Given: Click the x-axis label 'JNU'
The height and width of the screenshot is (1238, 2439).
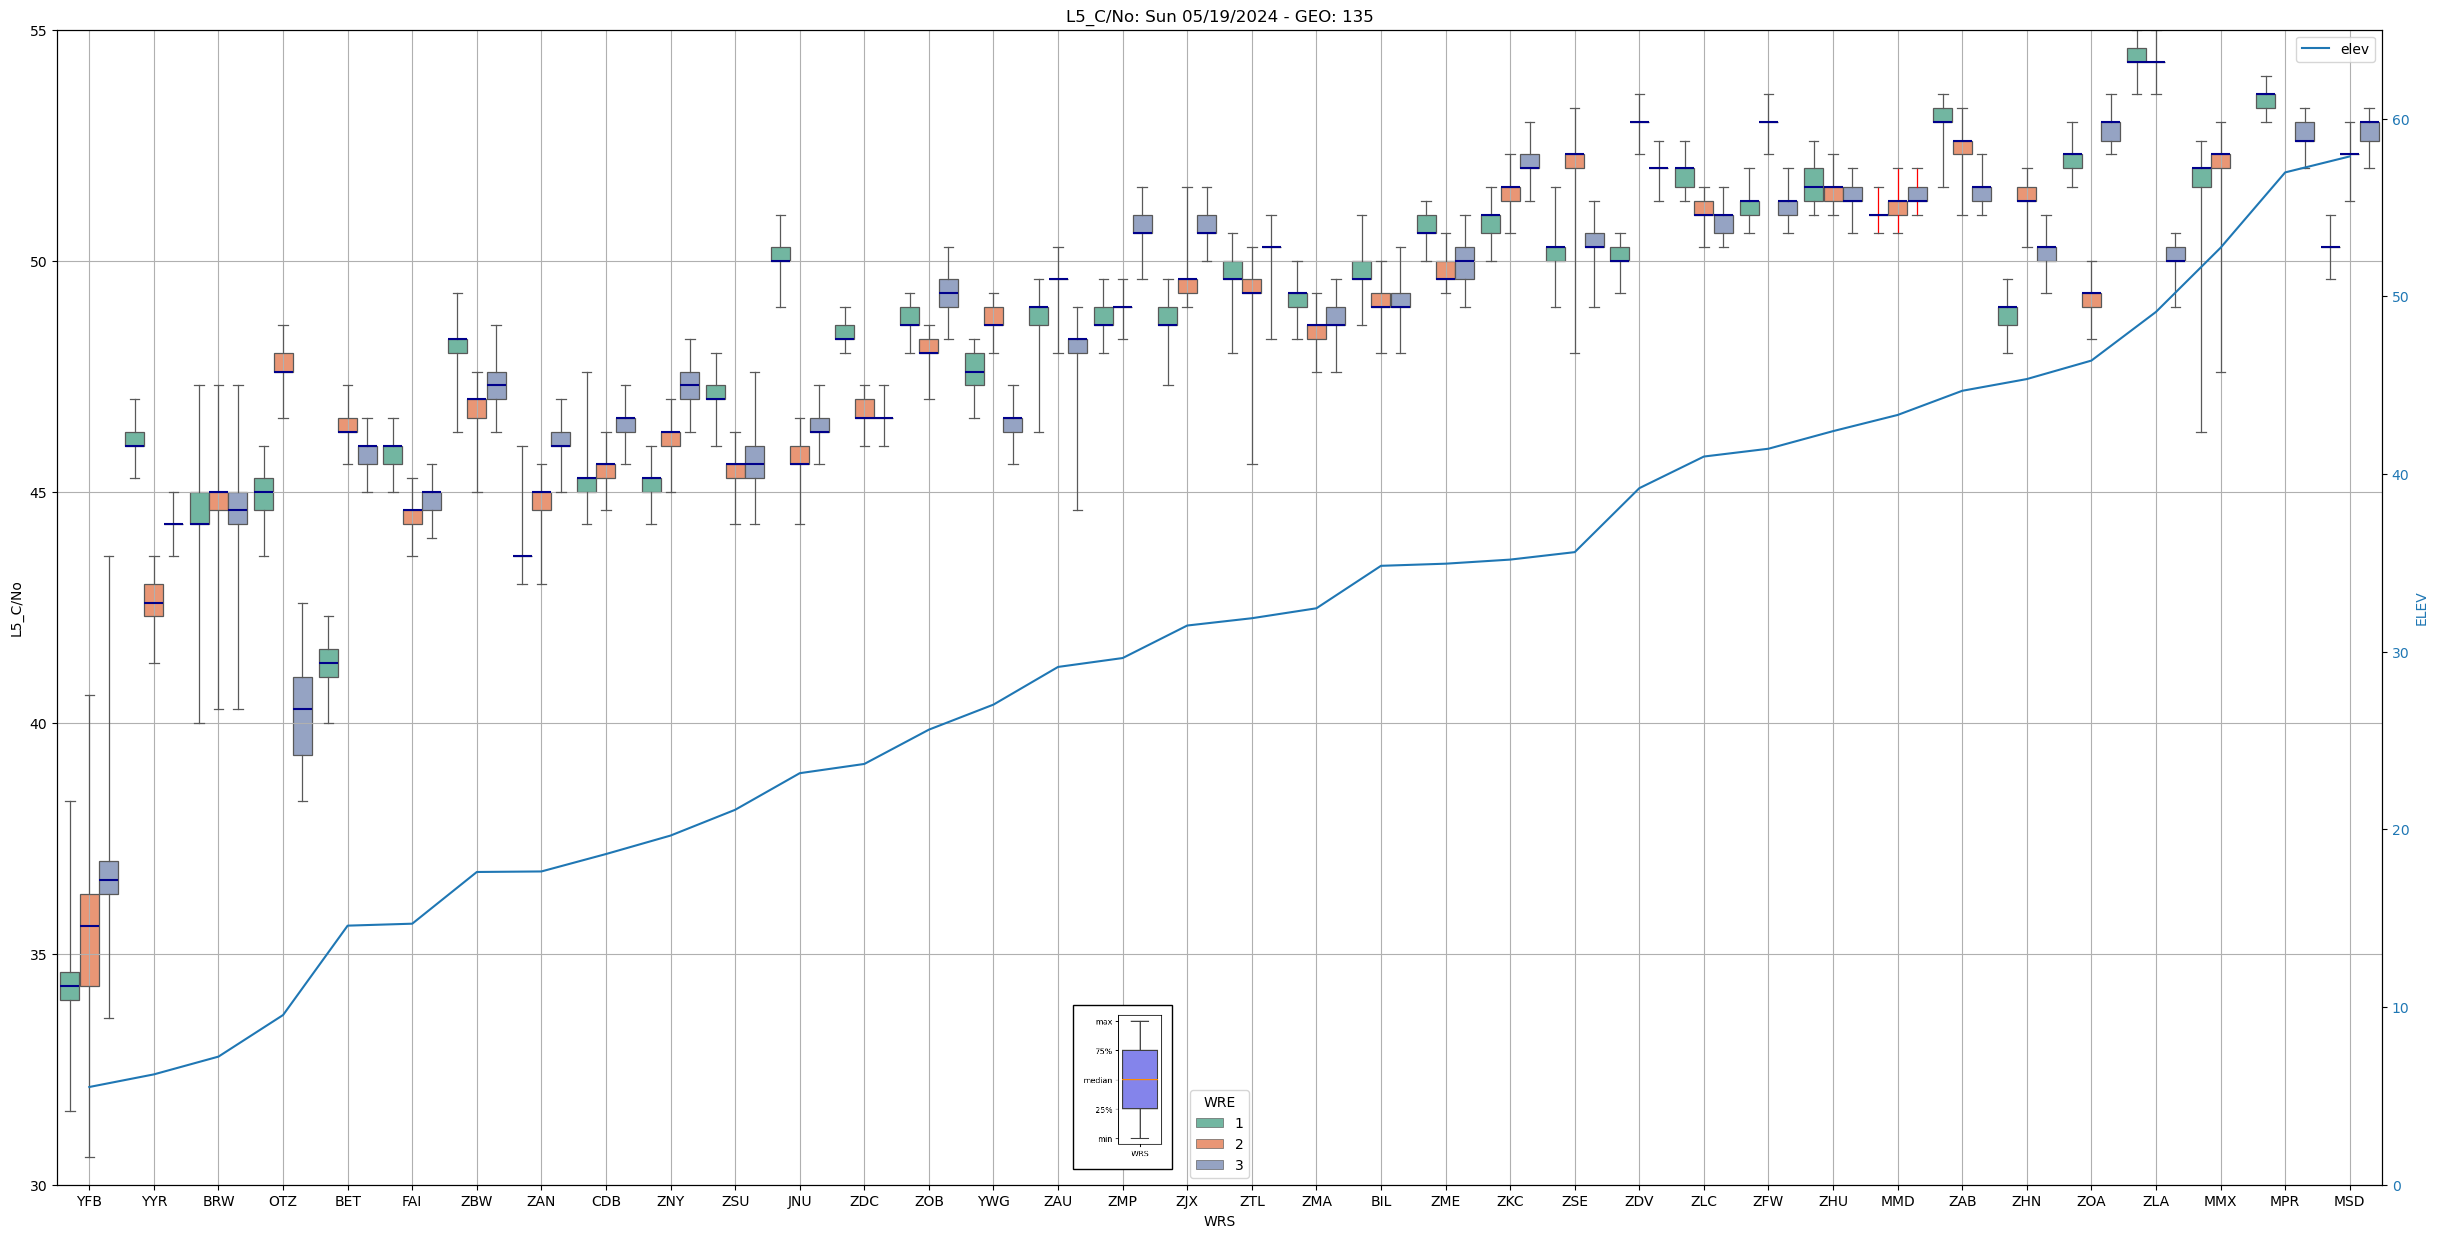Looking at the screenshot, I should point(799,1201).
